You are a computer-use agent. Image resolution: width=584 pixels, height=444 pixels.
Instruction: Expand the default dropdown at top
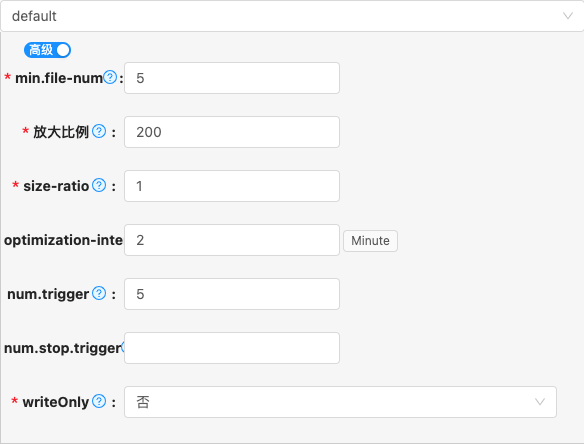pos(292,16)
